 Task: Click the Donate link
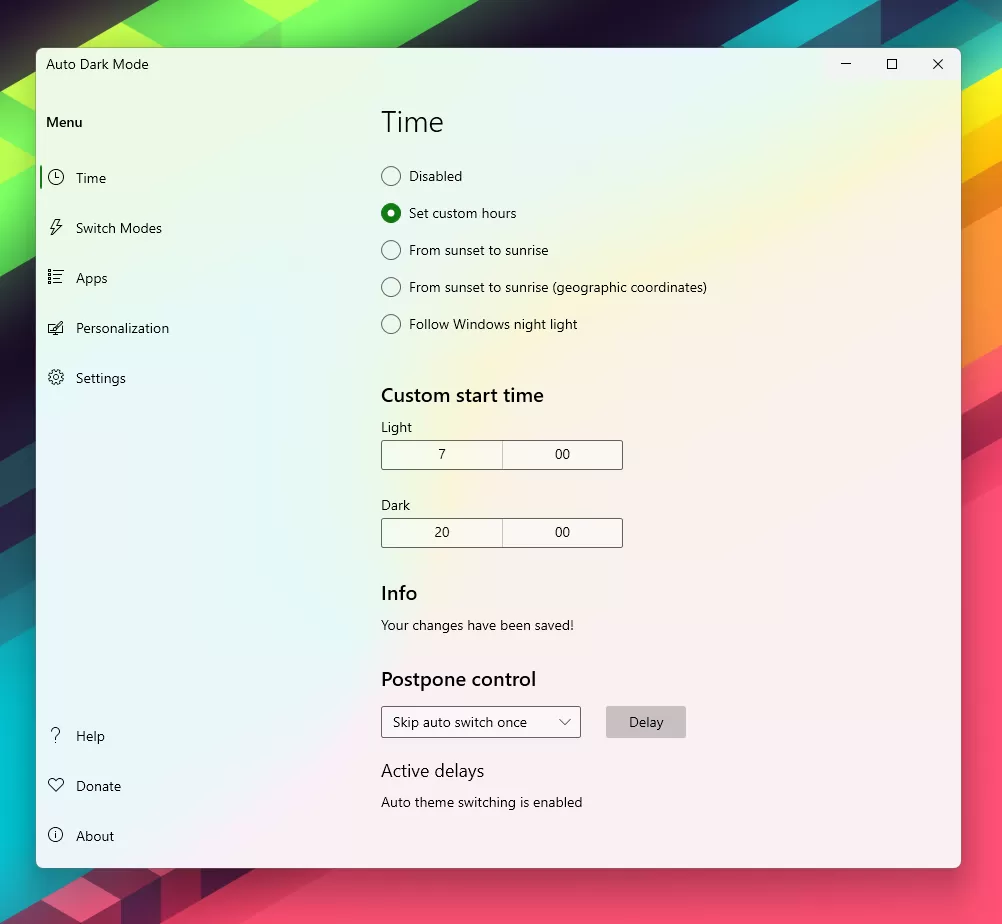click(x=99, y=785)
